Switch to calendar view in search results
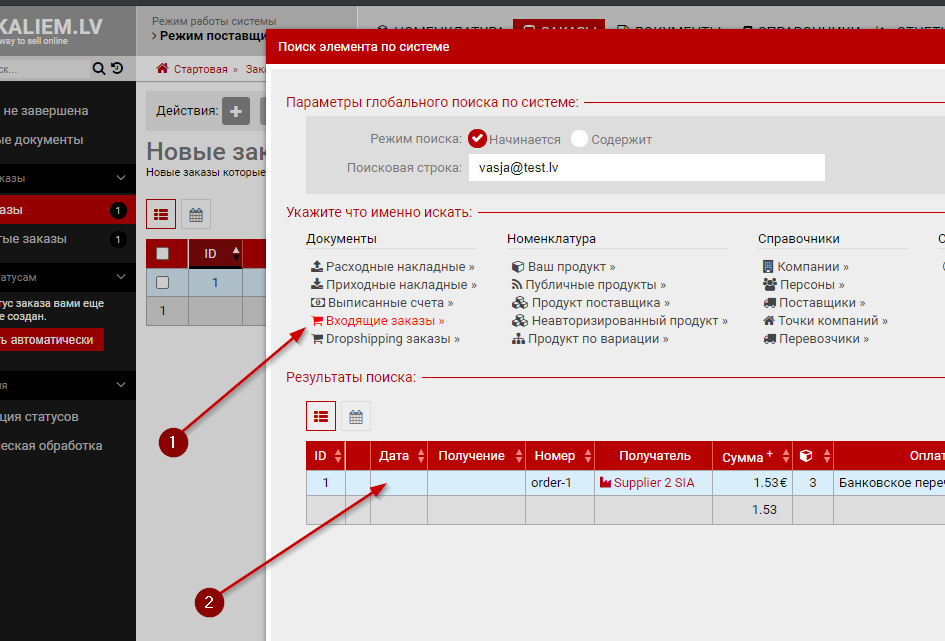The width and height of the screenshot is (945, 641). click(355, 416)
